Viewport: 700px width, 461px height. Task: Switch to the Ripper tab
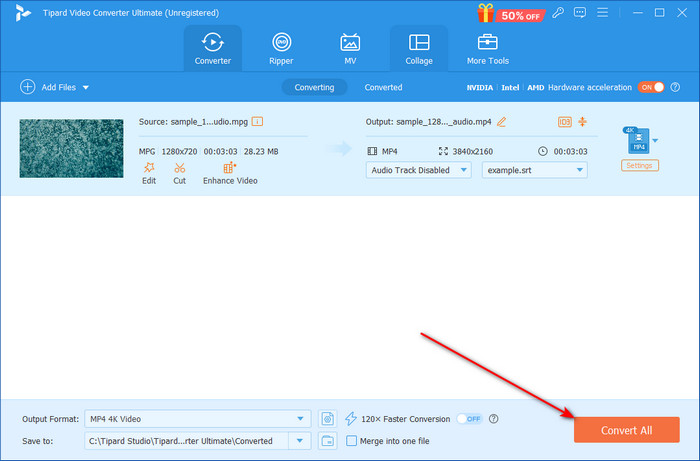(281, 49)
